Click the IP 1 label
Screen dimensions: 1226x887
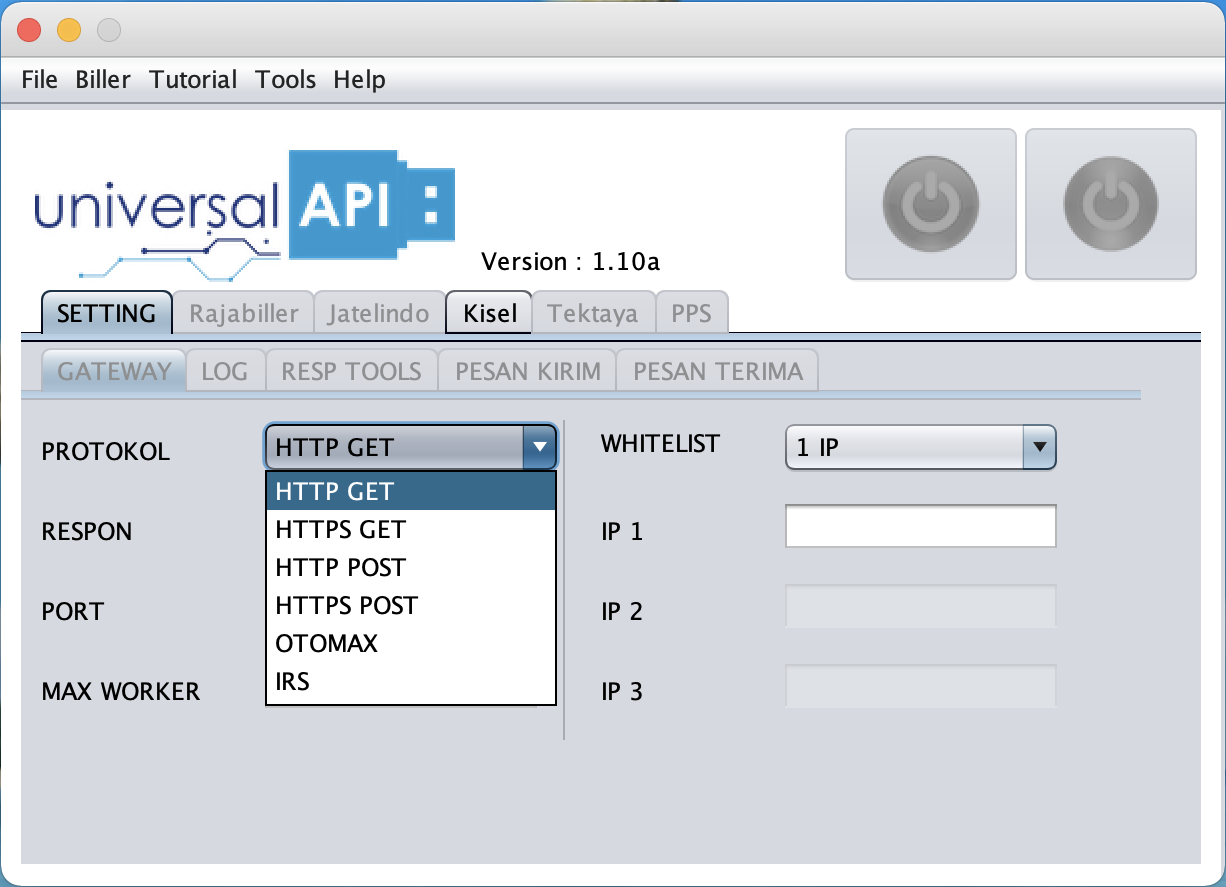coord(622,532)
